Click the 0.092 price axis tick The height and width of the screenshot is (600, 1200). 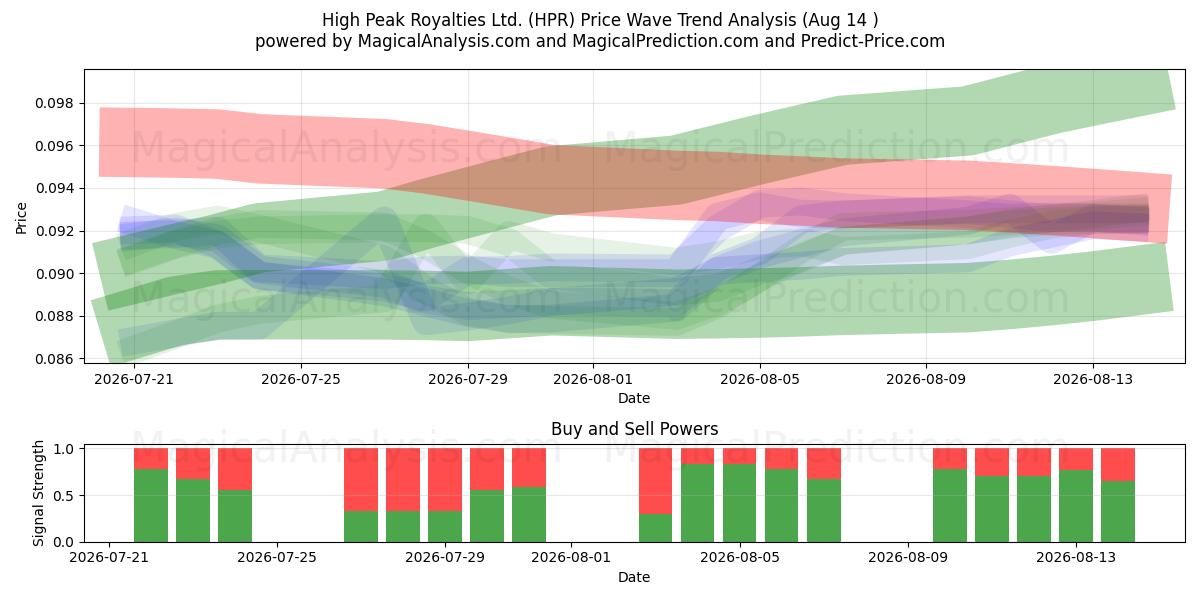[x=56, y=231]
